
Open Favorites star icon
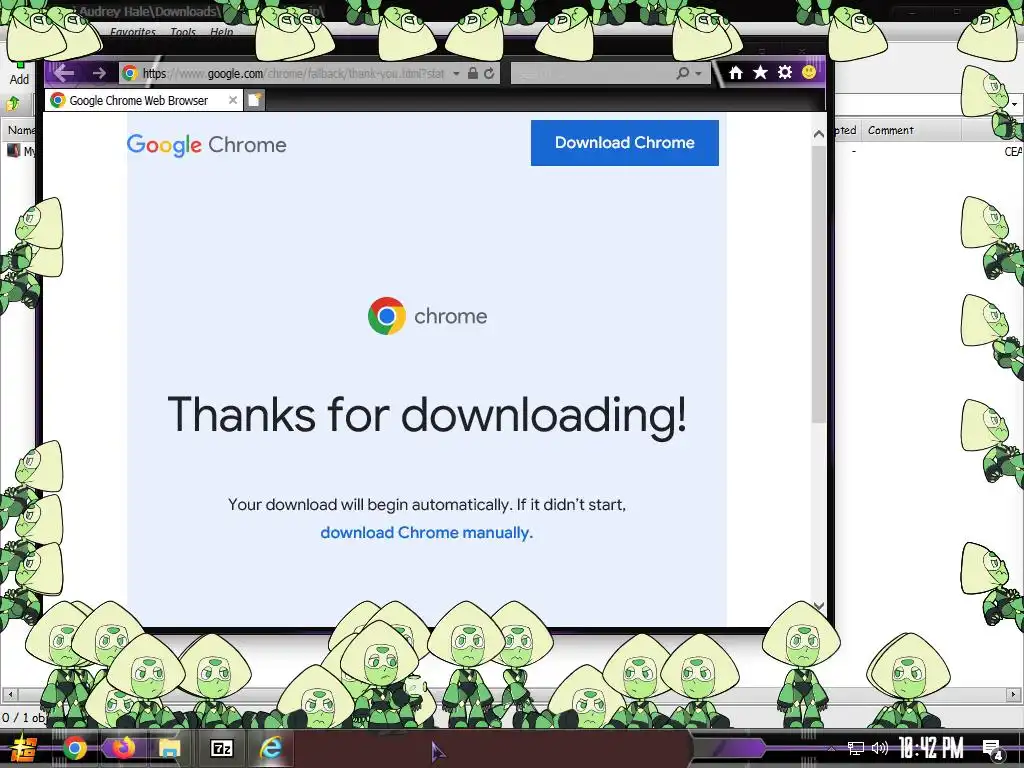point(760,72)
